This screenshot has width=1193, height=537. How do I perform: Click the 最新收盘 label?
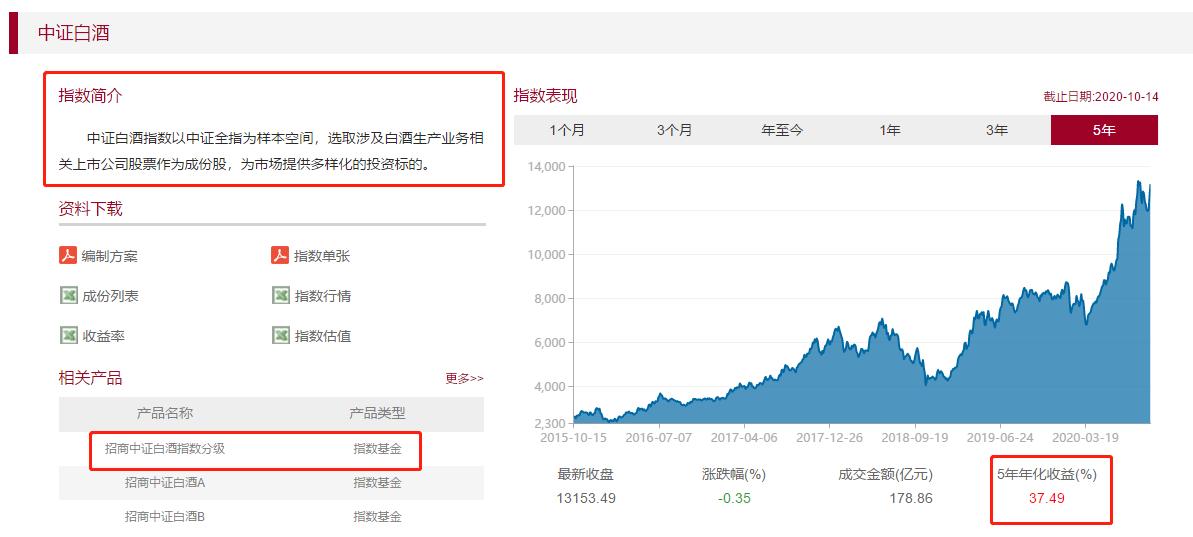[585, 475]
